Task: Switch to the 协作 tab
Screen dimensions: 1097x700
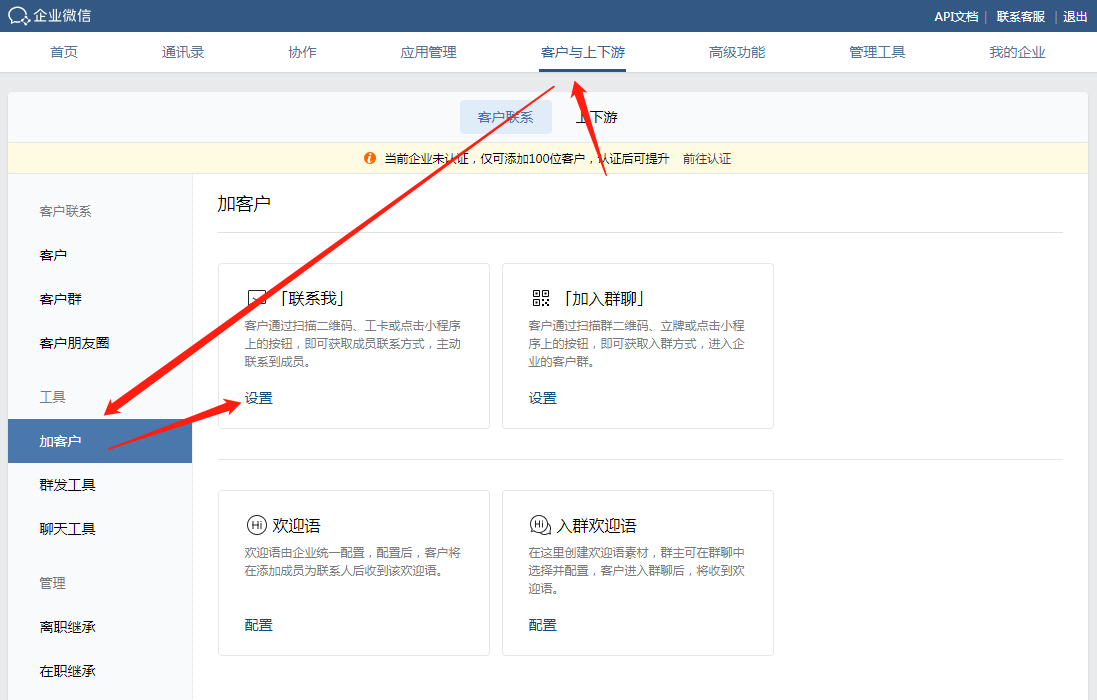Action: (x=302, y=52)
